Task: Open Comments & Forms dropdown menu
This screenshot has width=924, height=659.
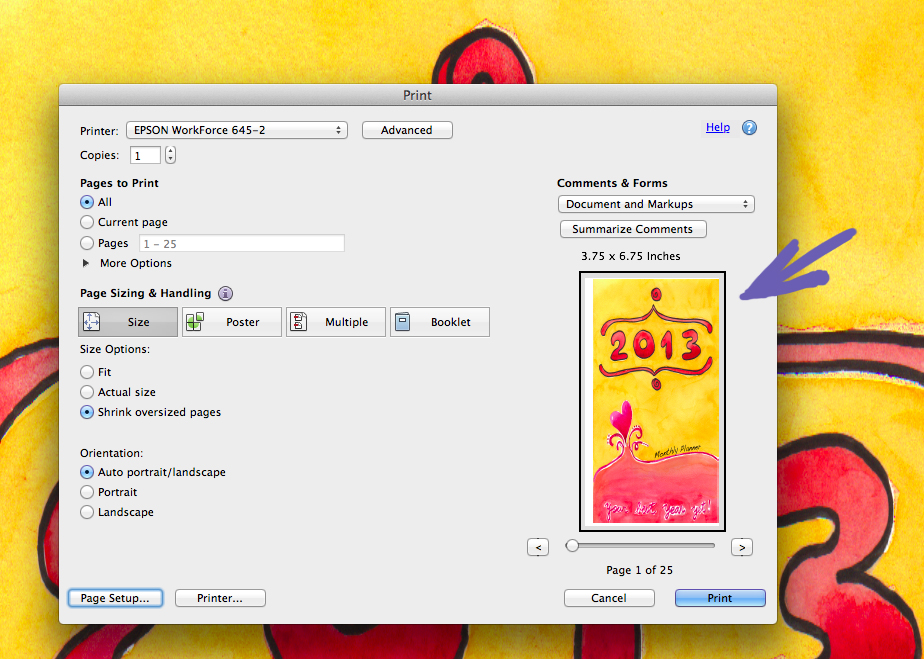Action: tap(656, 204)
